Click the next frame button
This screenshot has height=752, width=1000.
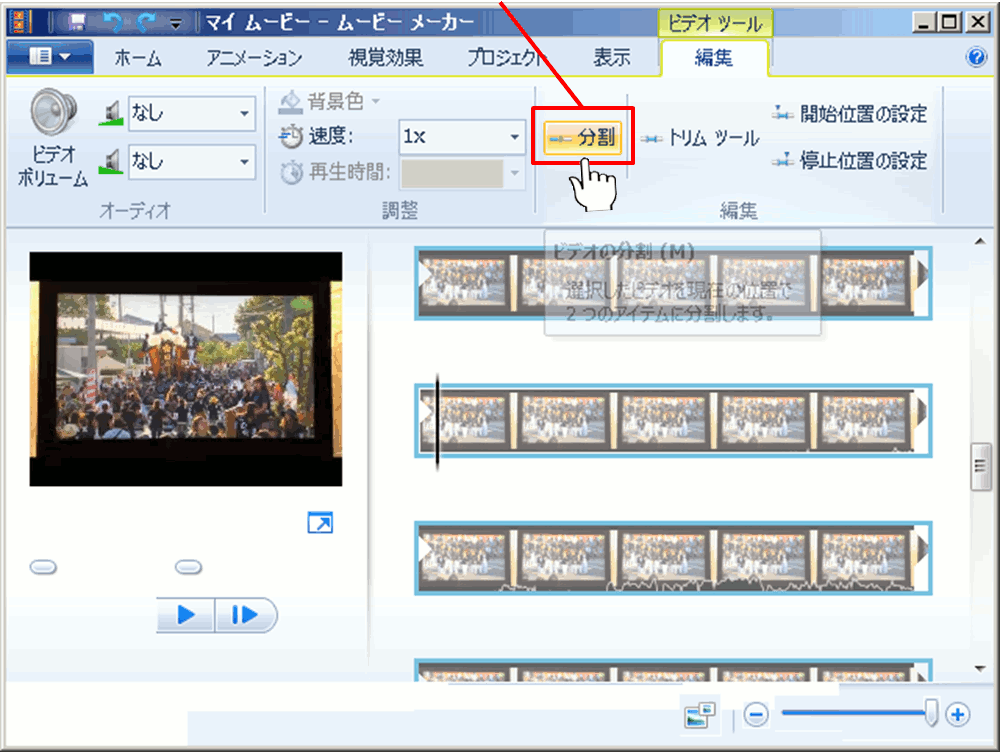pos(245,615)
